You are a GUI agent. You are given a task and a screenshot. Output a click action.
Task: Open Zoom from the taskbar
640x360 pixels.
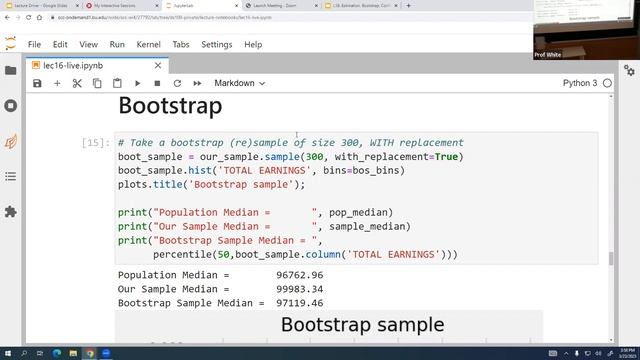tap(107, 353)
